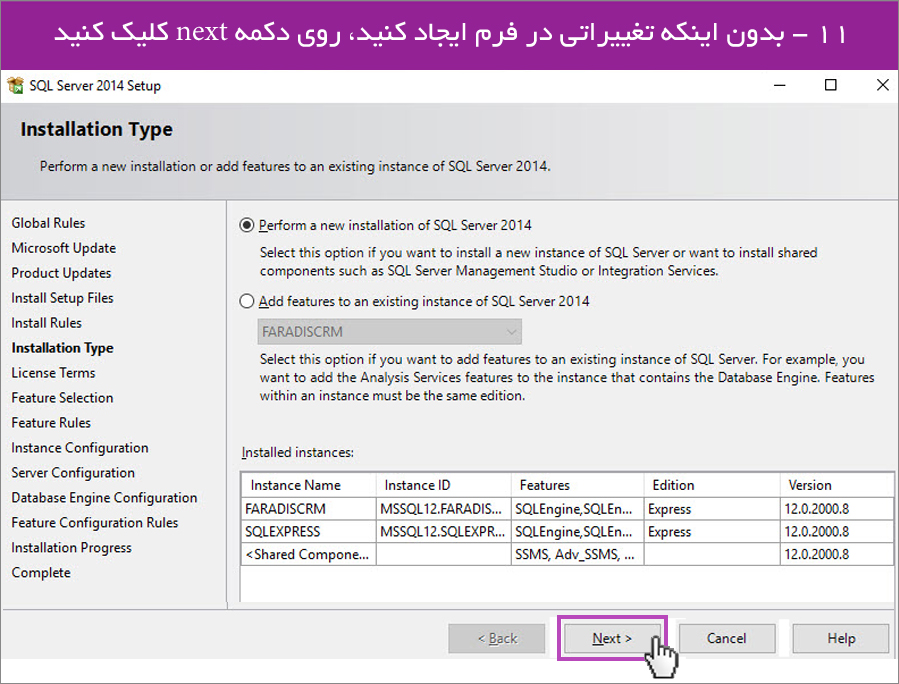Screen dimensions: 899x684
Task: Open Feature Selection step in sidebar
Action: [62, 398]
